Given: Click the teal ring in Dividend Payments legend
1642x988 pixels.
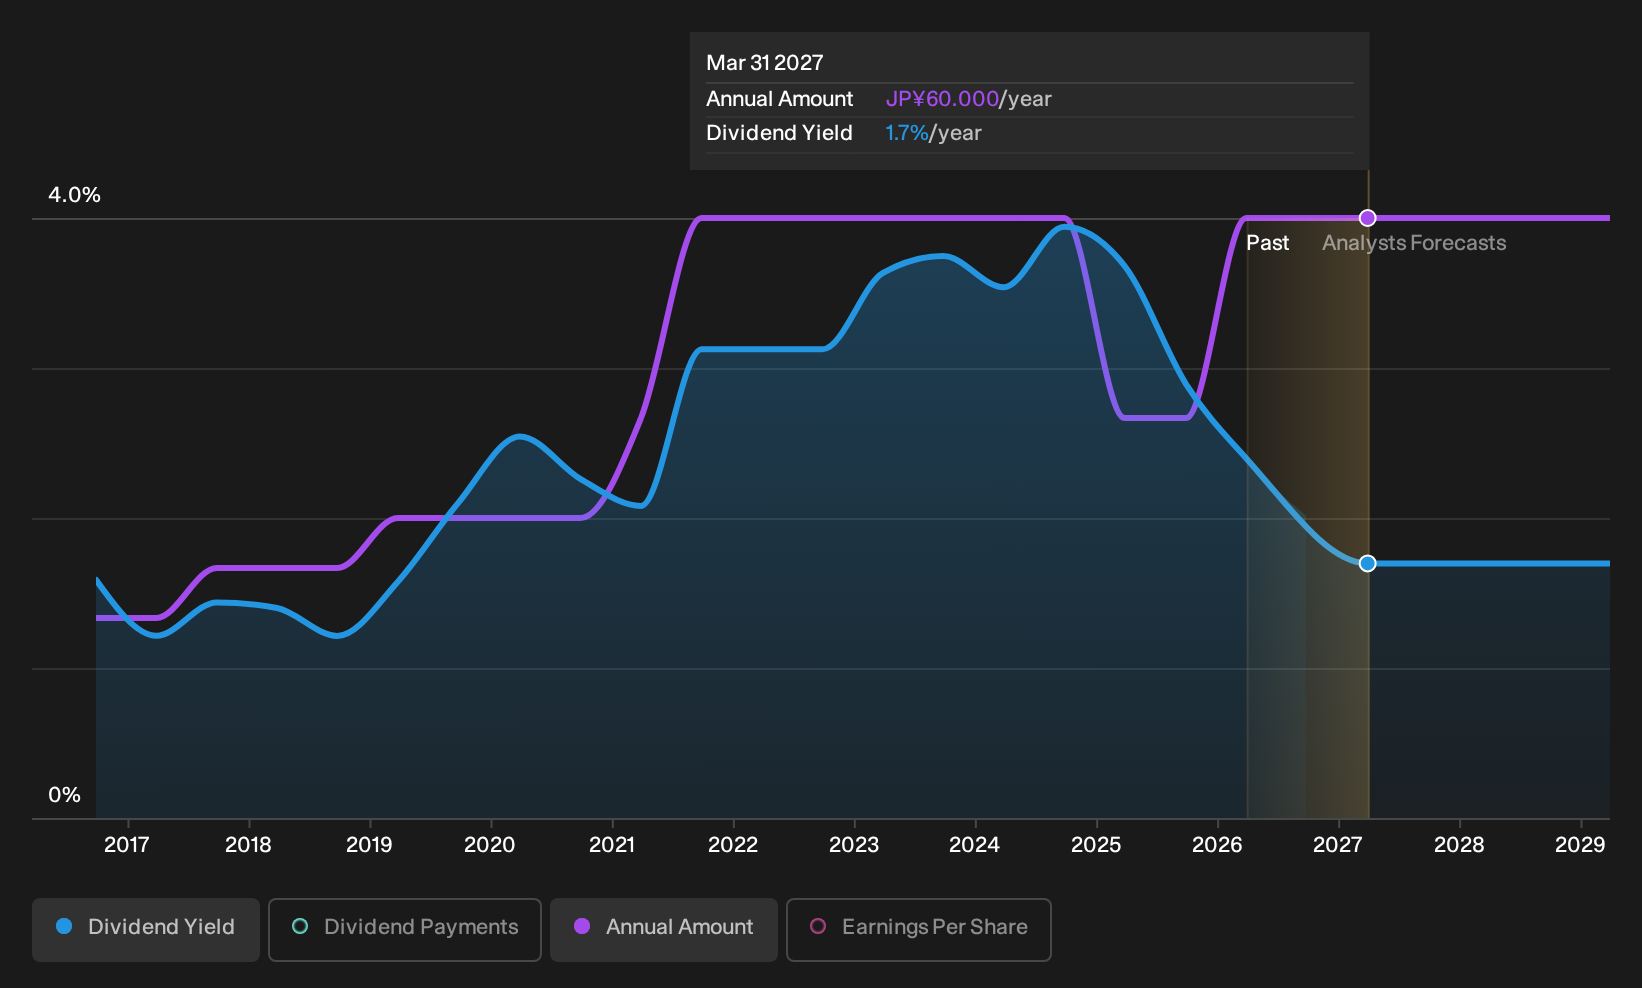Looking at the screenshot, I should point(300,926).
